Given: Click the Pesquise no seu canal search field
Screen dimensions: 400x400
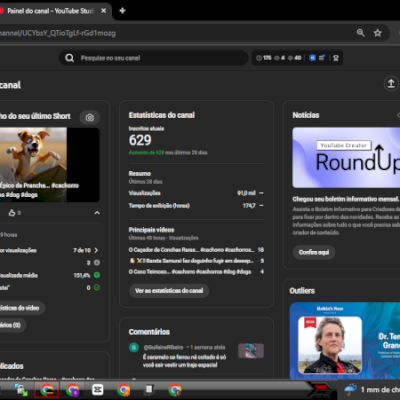Looking at the screenshot, I should tap(153, 58).
